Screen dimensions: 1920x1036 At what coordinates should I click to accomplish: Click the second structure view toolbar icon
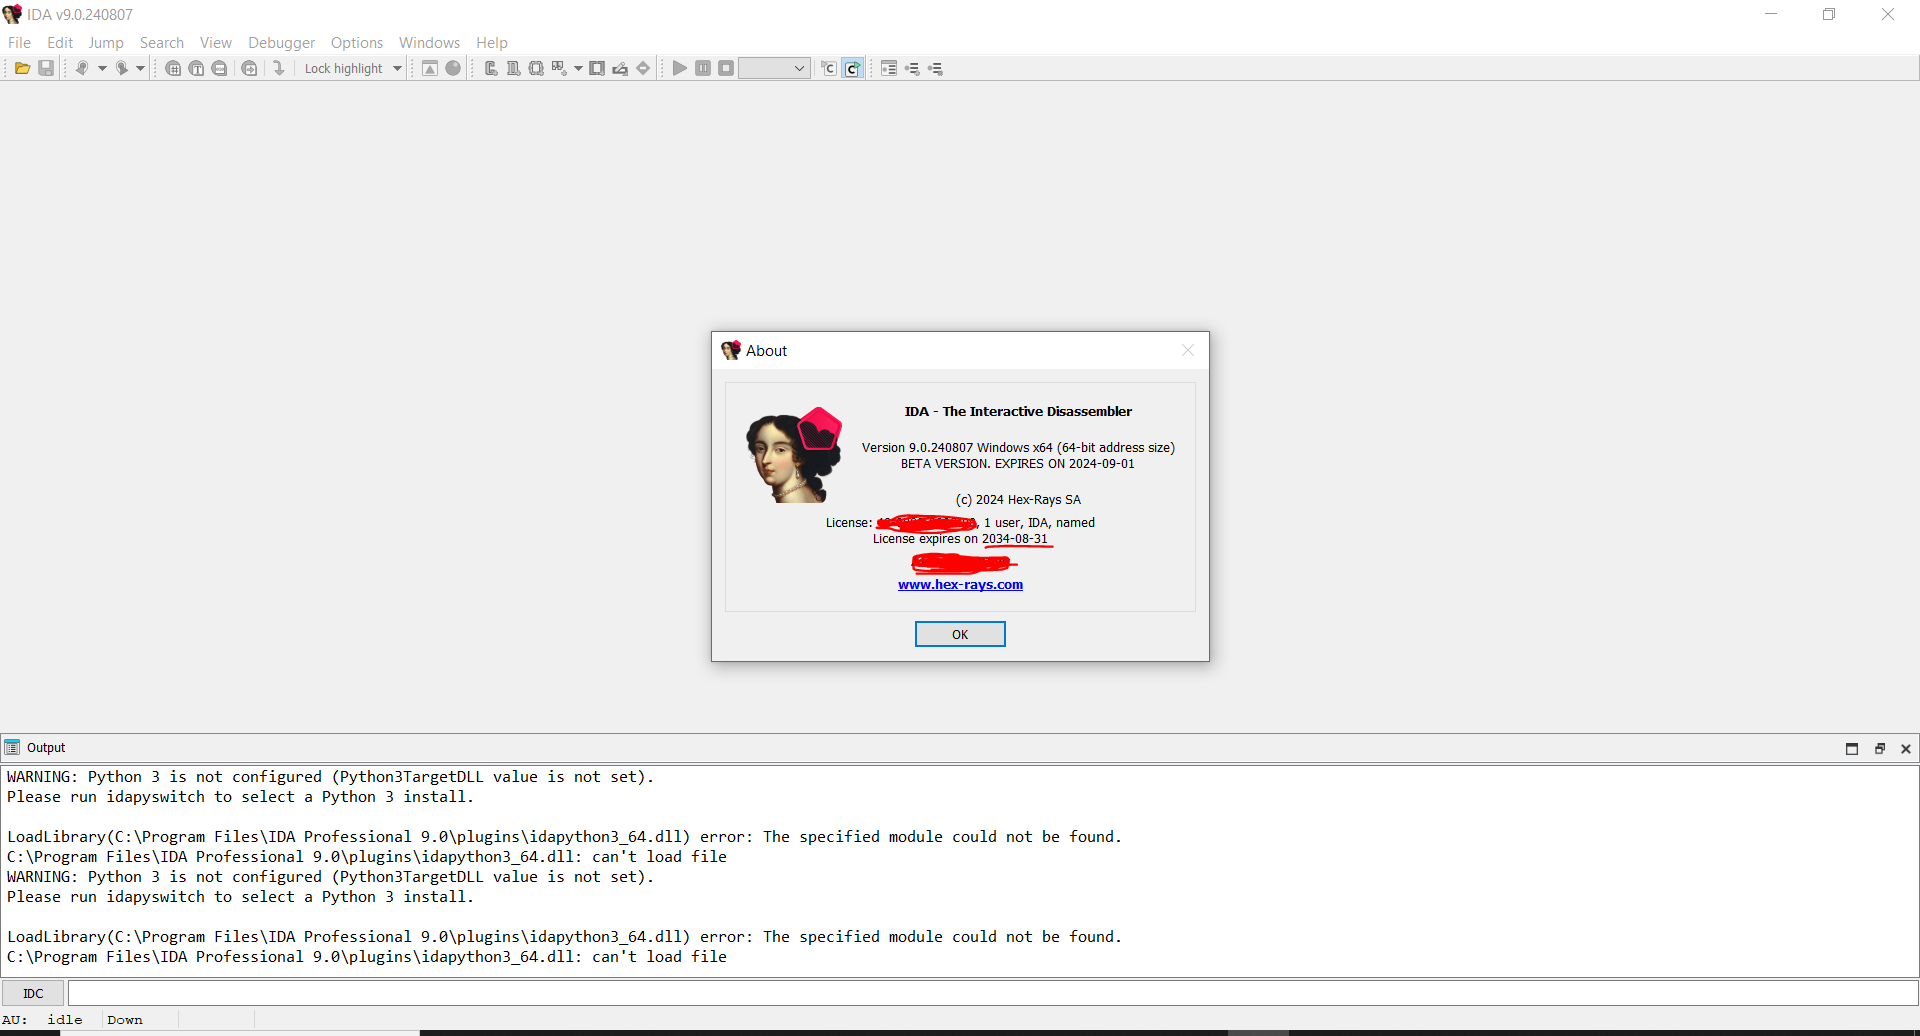pos(513,68)
